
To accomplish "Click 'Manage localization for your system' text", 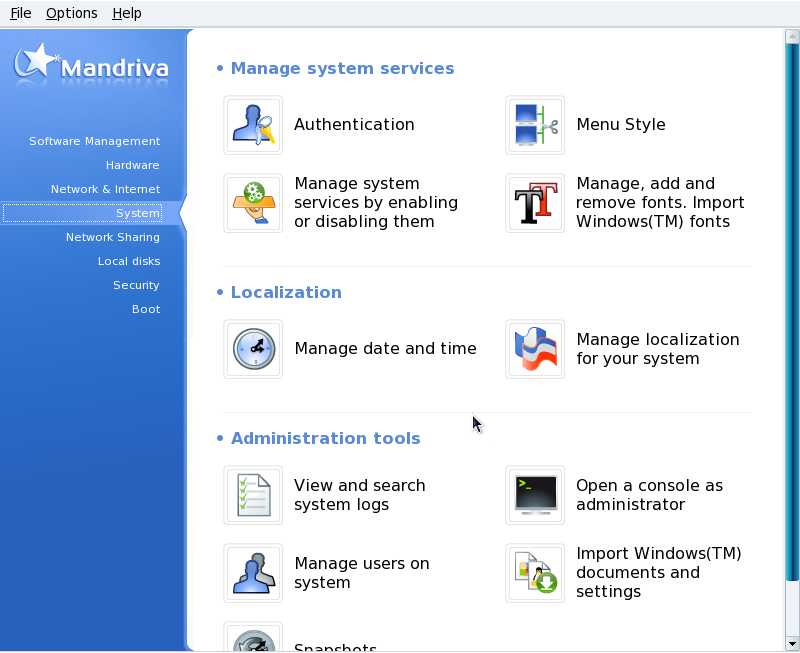I will tap(658, 349).
